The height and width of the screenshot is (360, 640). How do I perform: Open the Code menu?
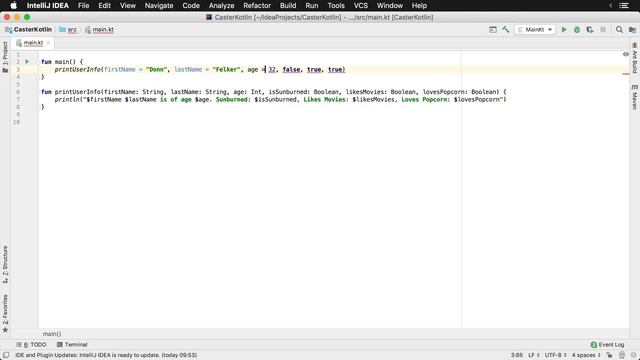[x=191, y=6]
